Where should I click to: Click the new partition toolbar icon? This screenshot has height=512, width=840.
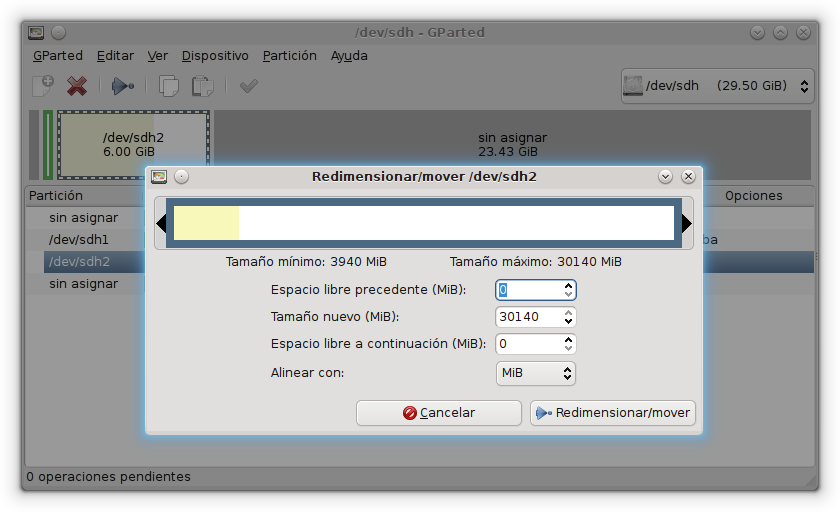pos(43,86)
